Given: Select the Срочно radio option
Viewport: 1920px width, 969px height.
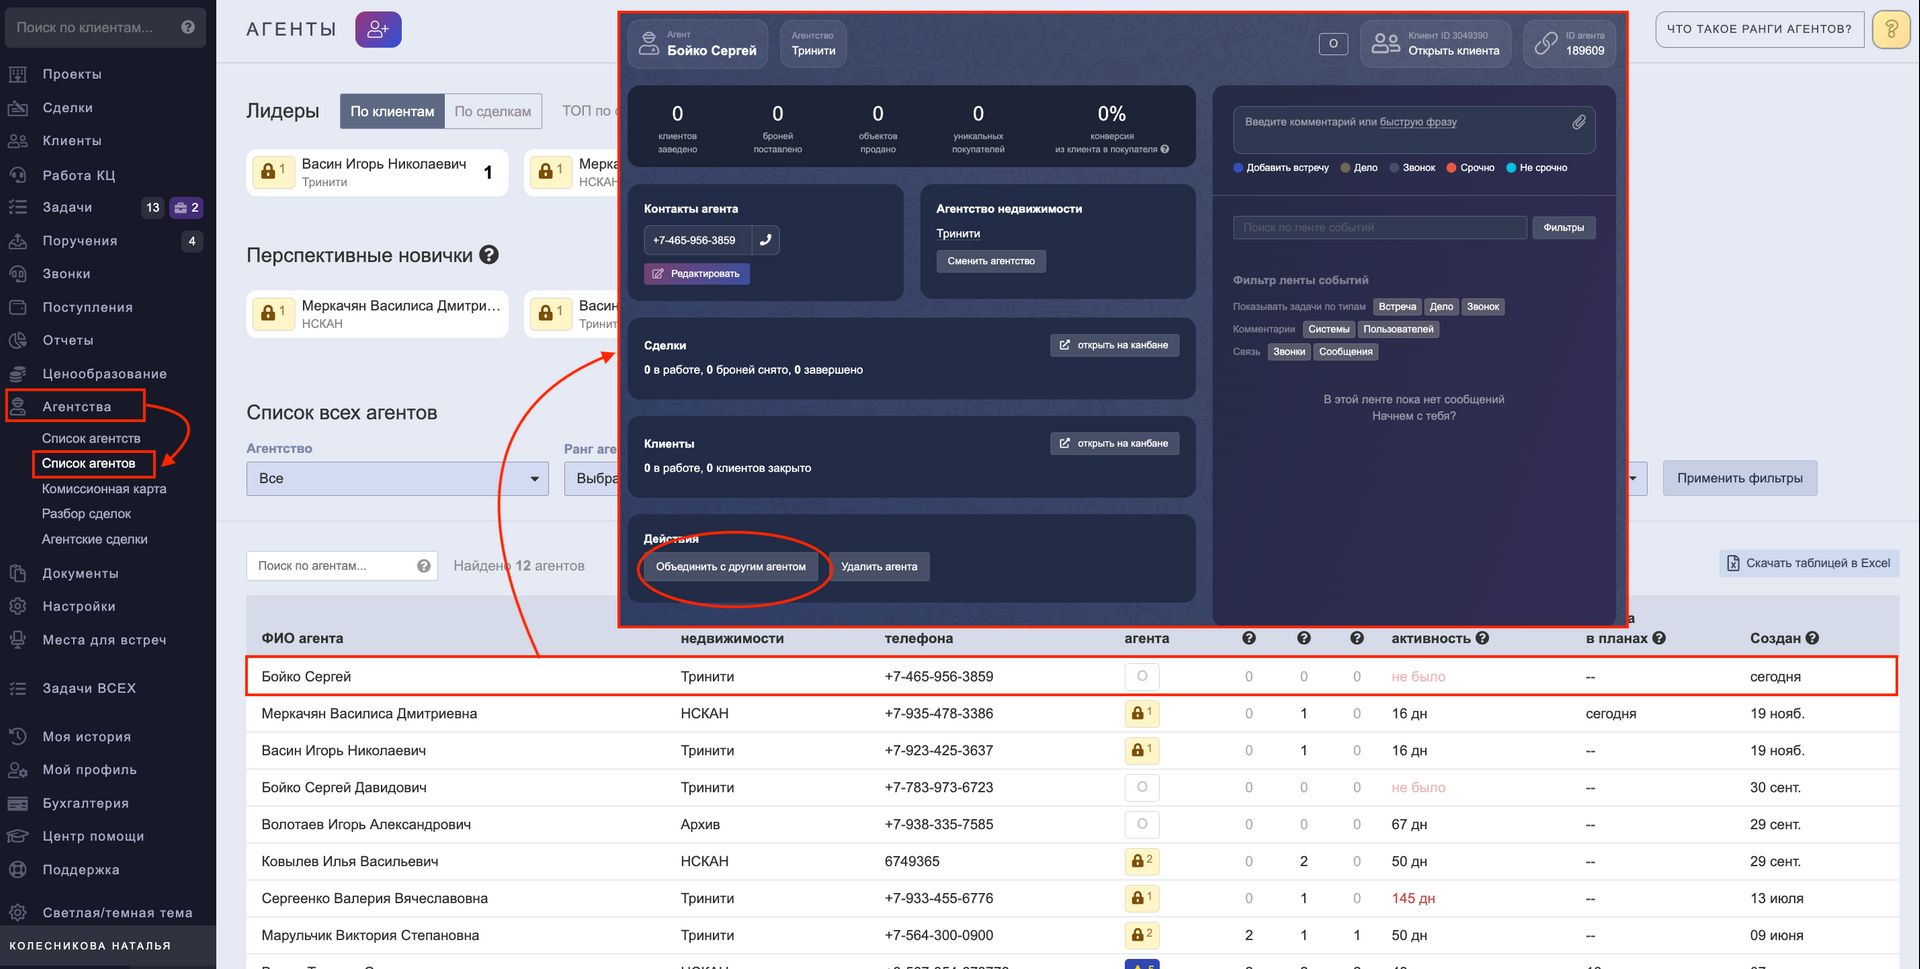Looking at the screenshot, I should [1452, 168].
